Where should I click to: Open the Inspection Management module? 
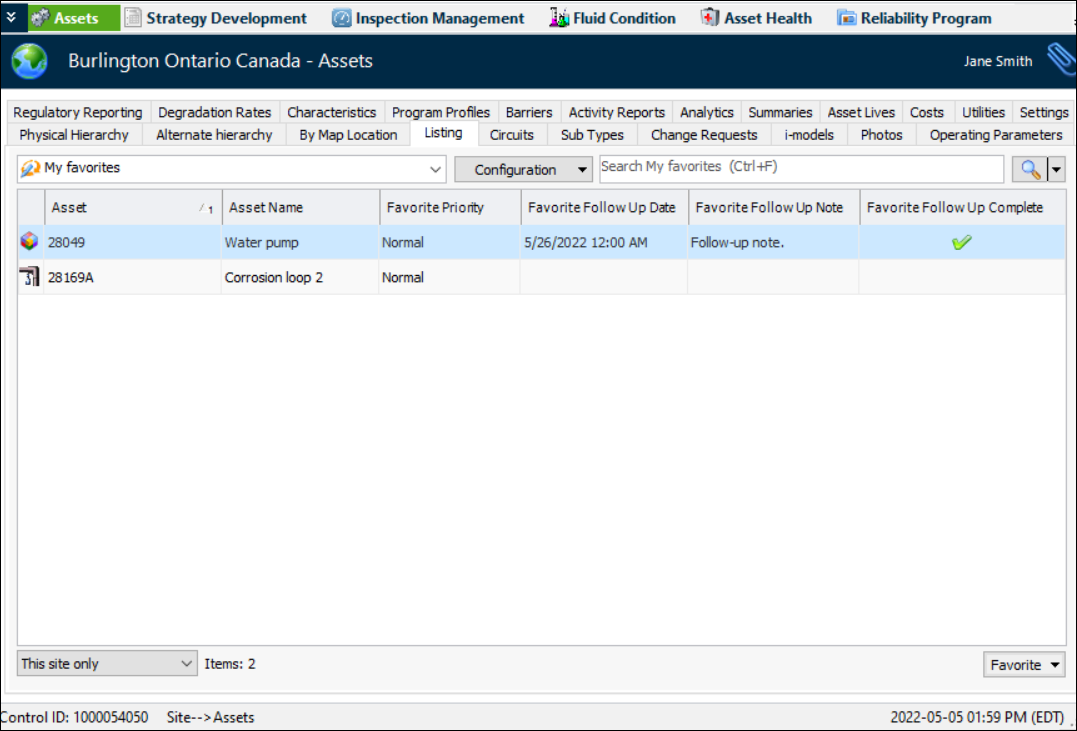pyautogui.click(x=428, y=18)
